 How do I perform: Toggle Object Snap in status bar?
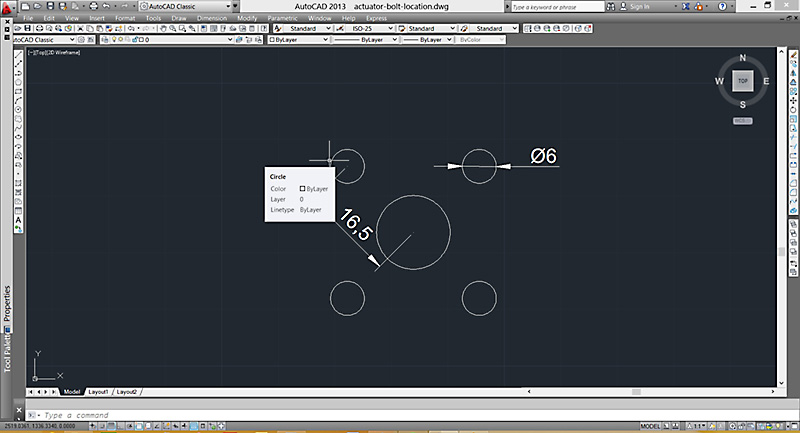pos(139,426)
